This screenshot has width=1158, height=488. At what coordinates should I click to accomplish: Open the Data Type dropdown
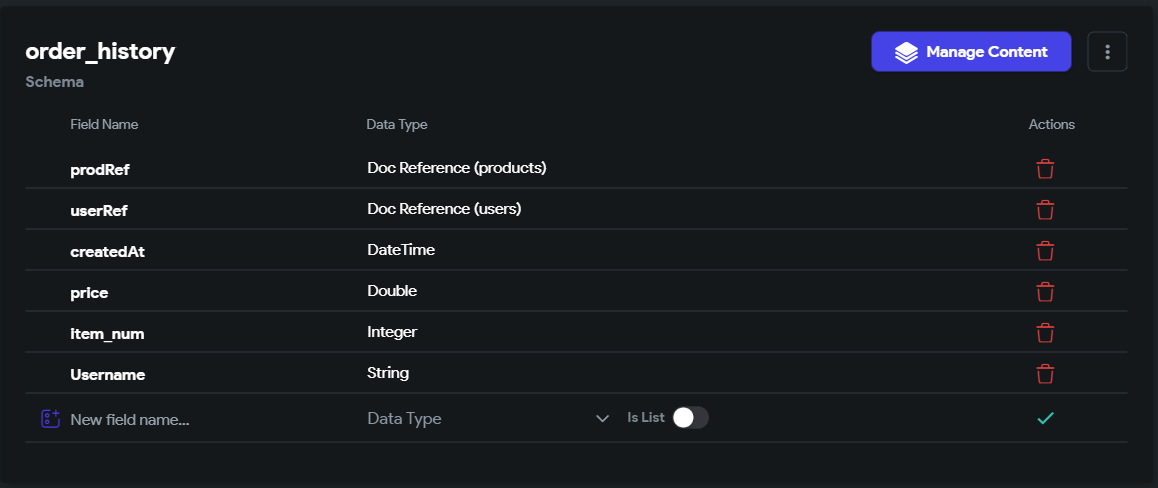(488, 419)
